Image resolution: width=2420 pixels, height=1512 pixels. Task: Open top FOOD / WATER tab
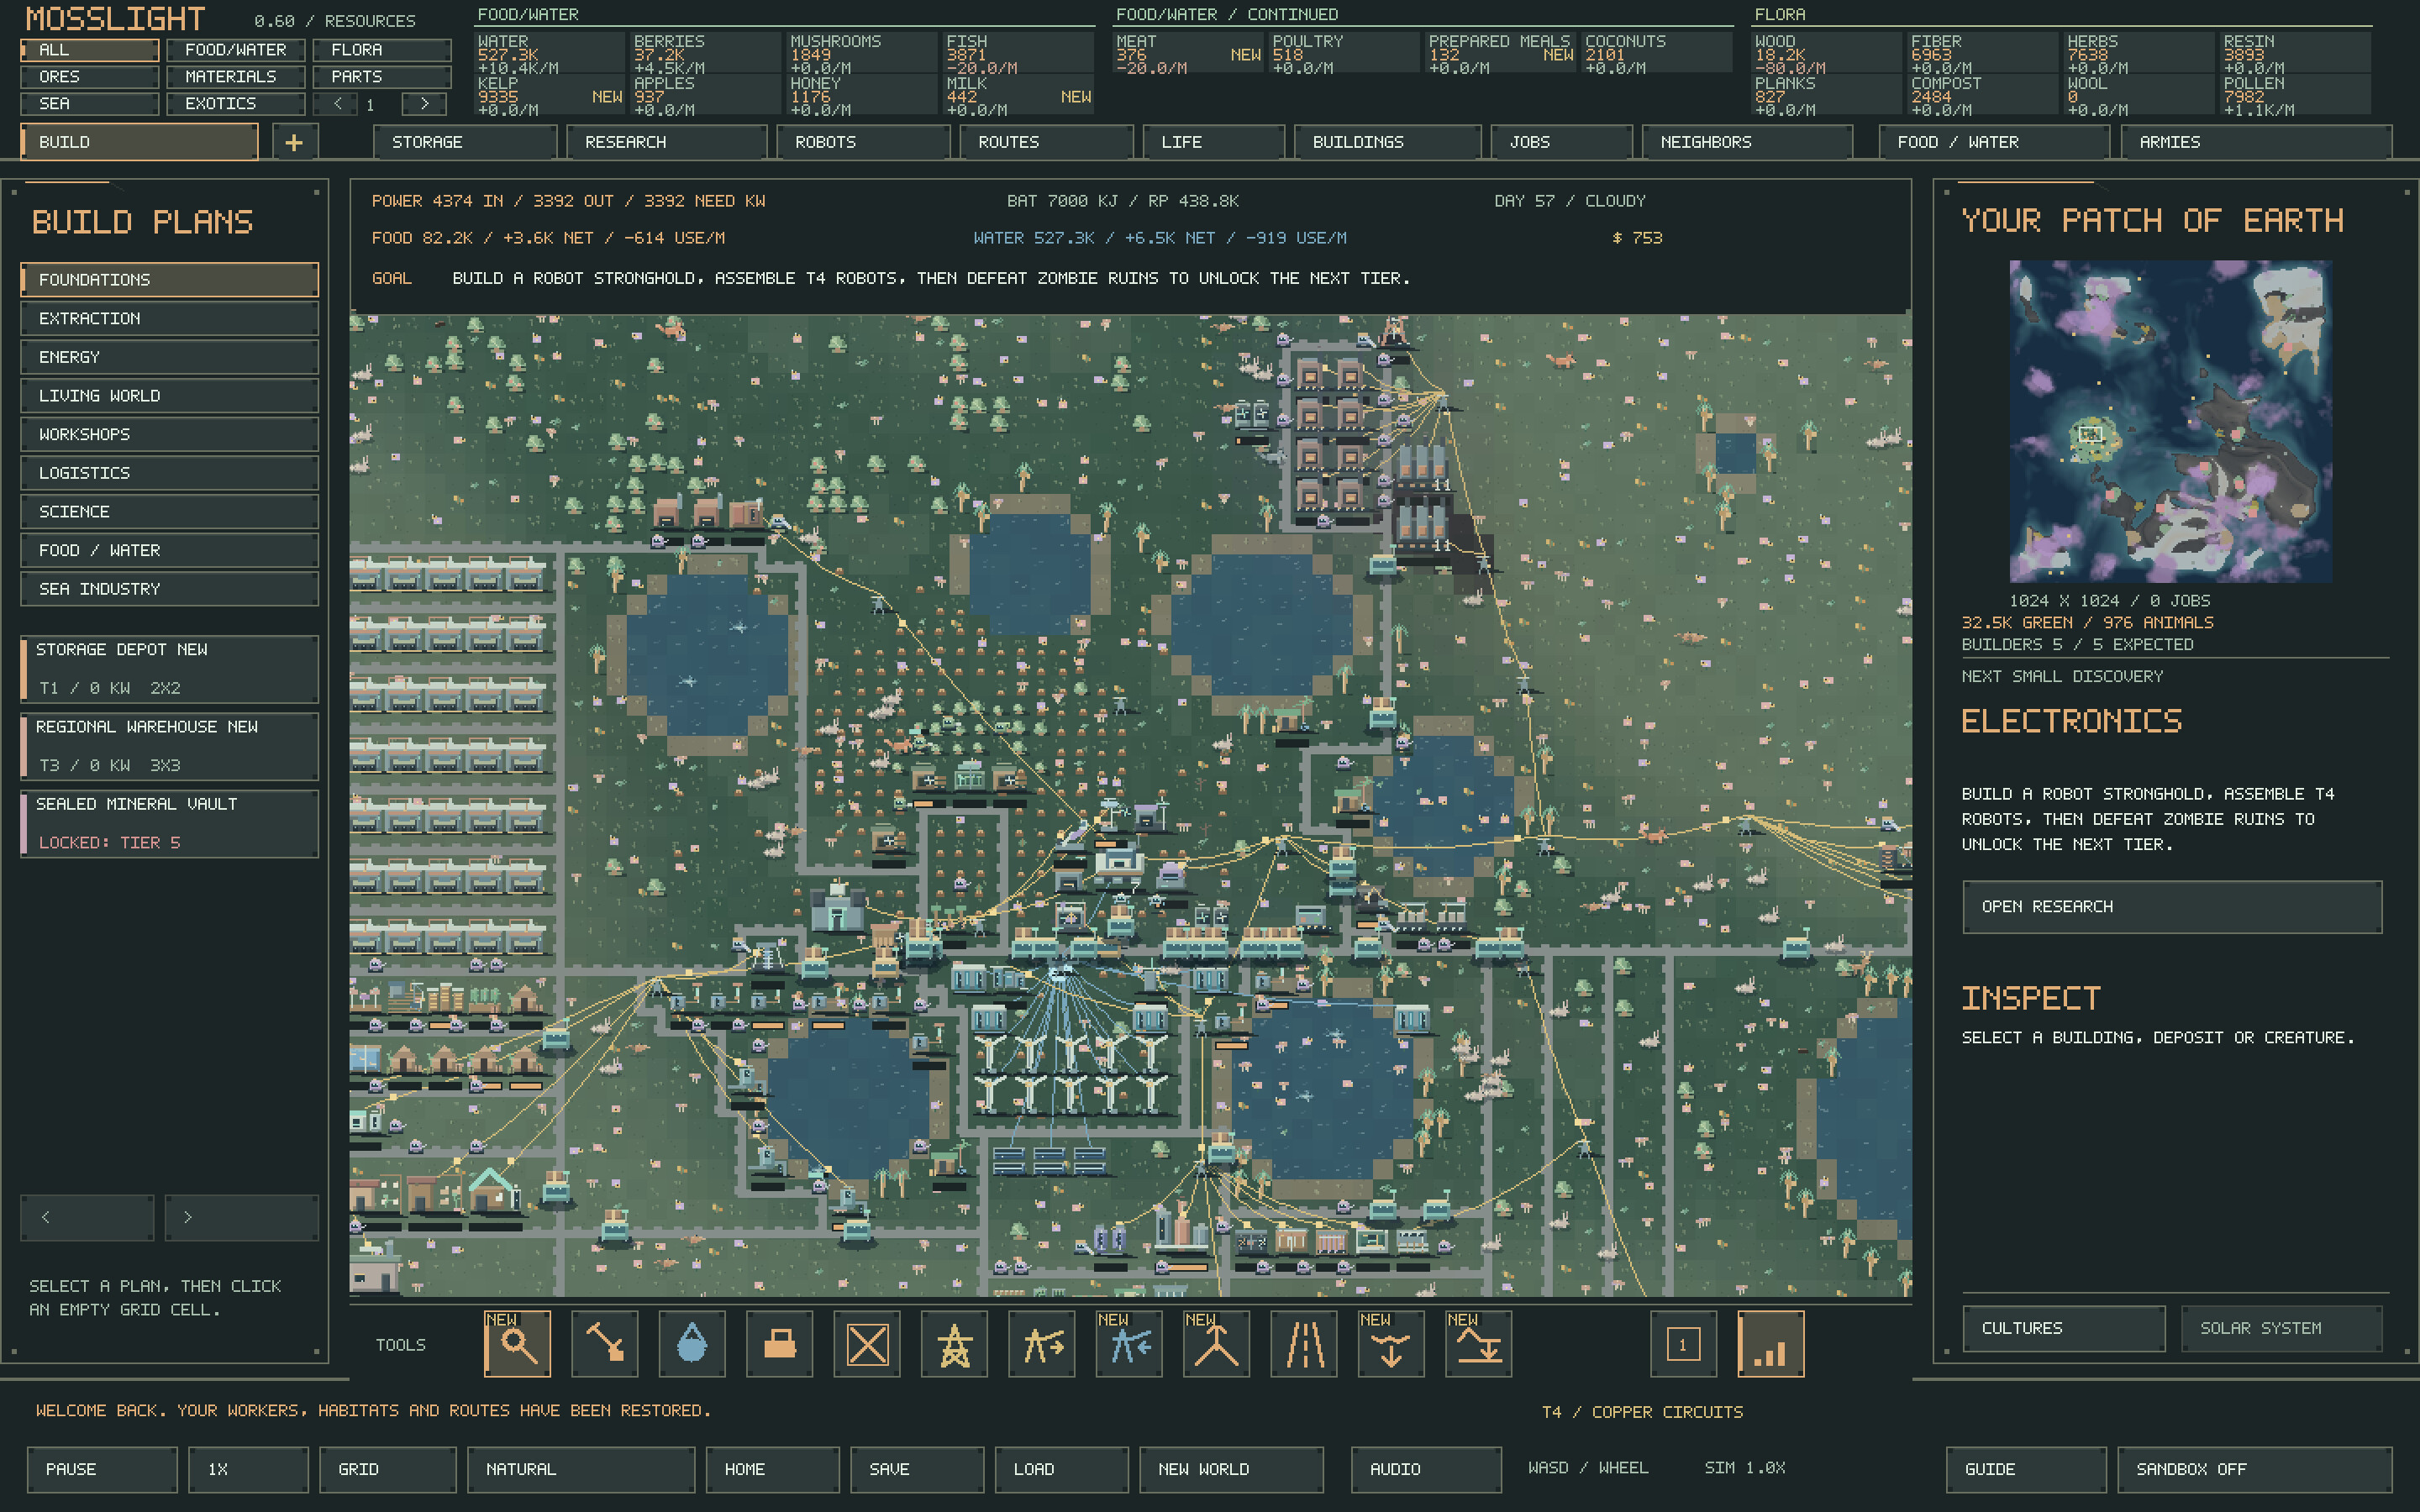click(1994, 142)
